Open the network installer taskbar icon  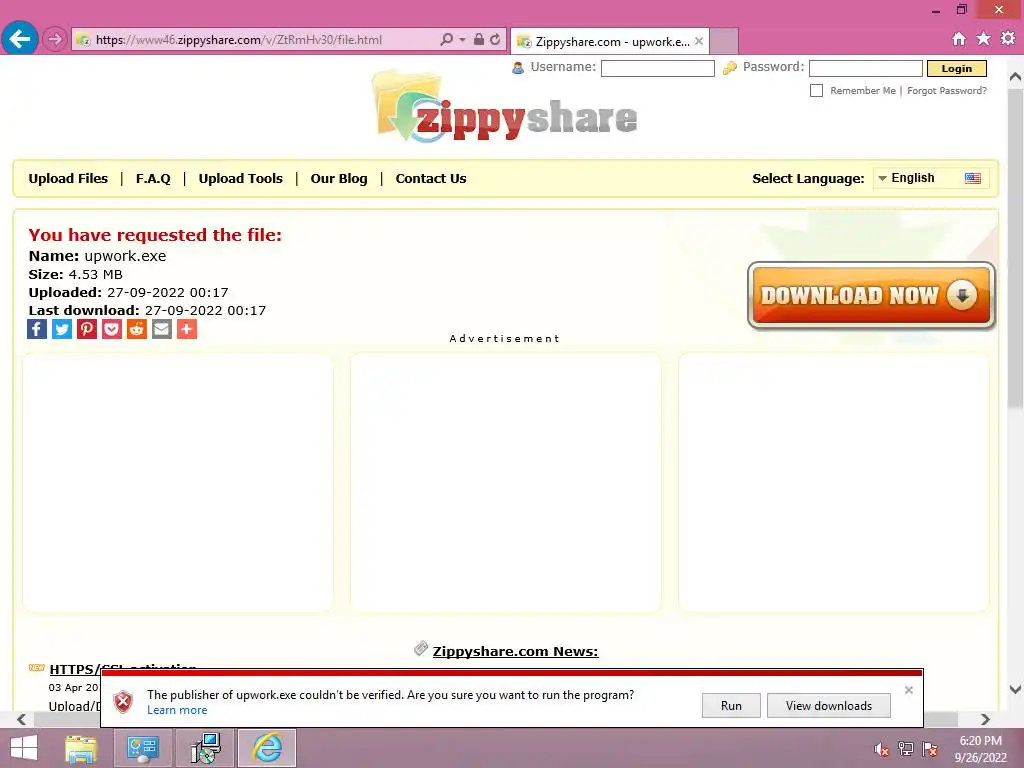point(205,748)
